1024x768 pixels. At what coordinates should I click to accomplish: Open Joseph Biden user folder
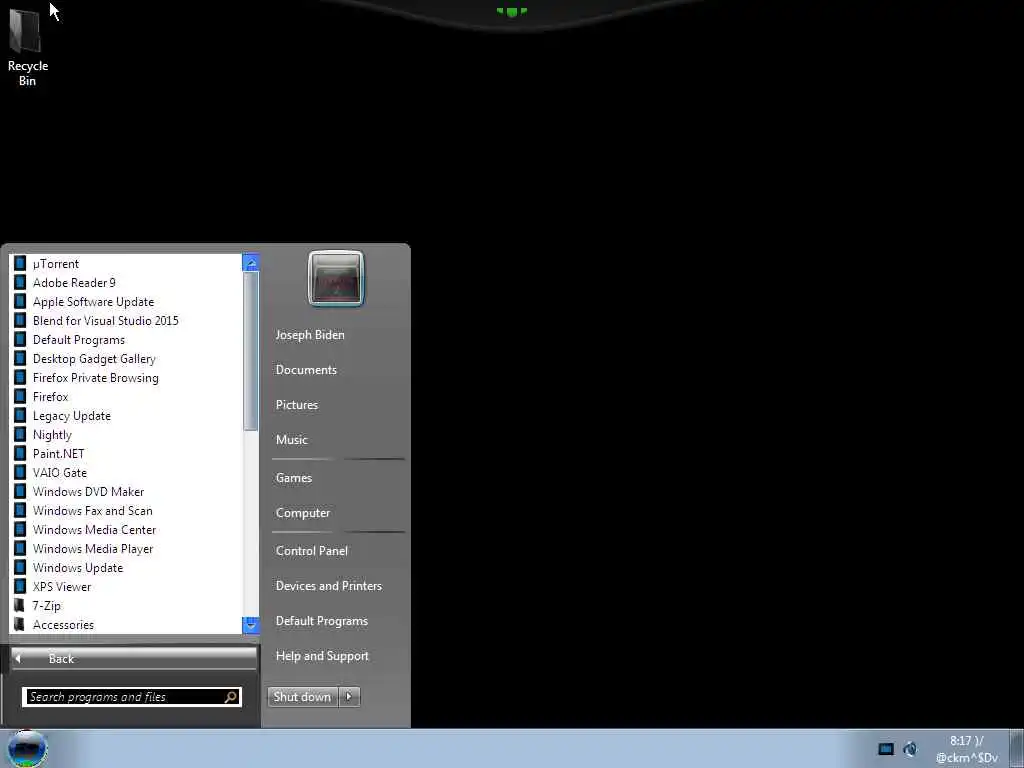click(310, 334)
